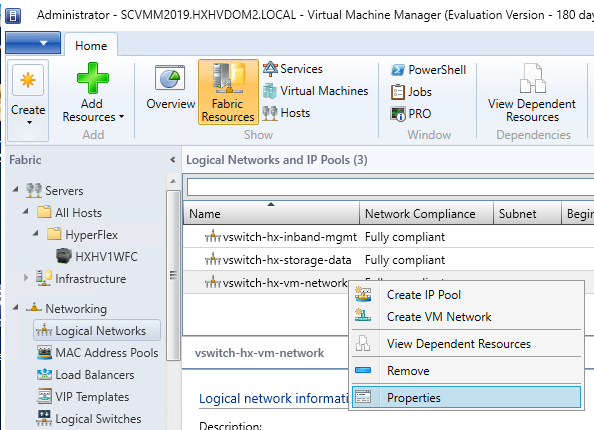Open the blue application menu dropdown

(33, 43)
